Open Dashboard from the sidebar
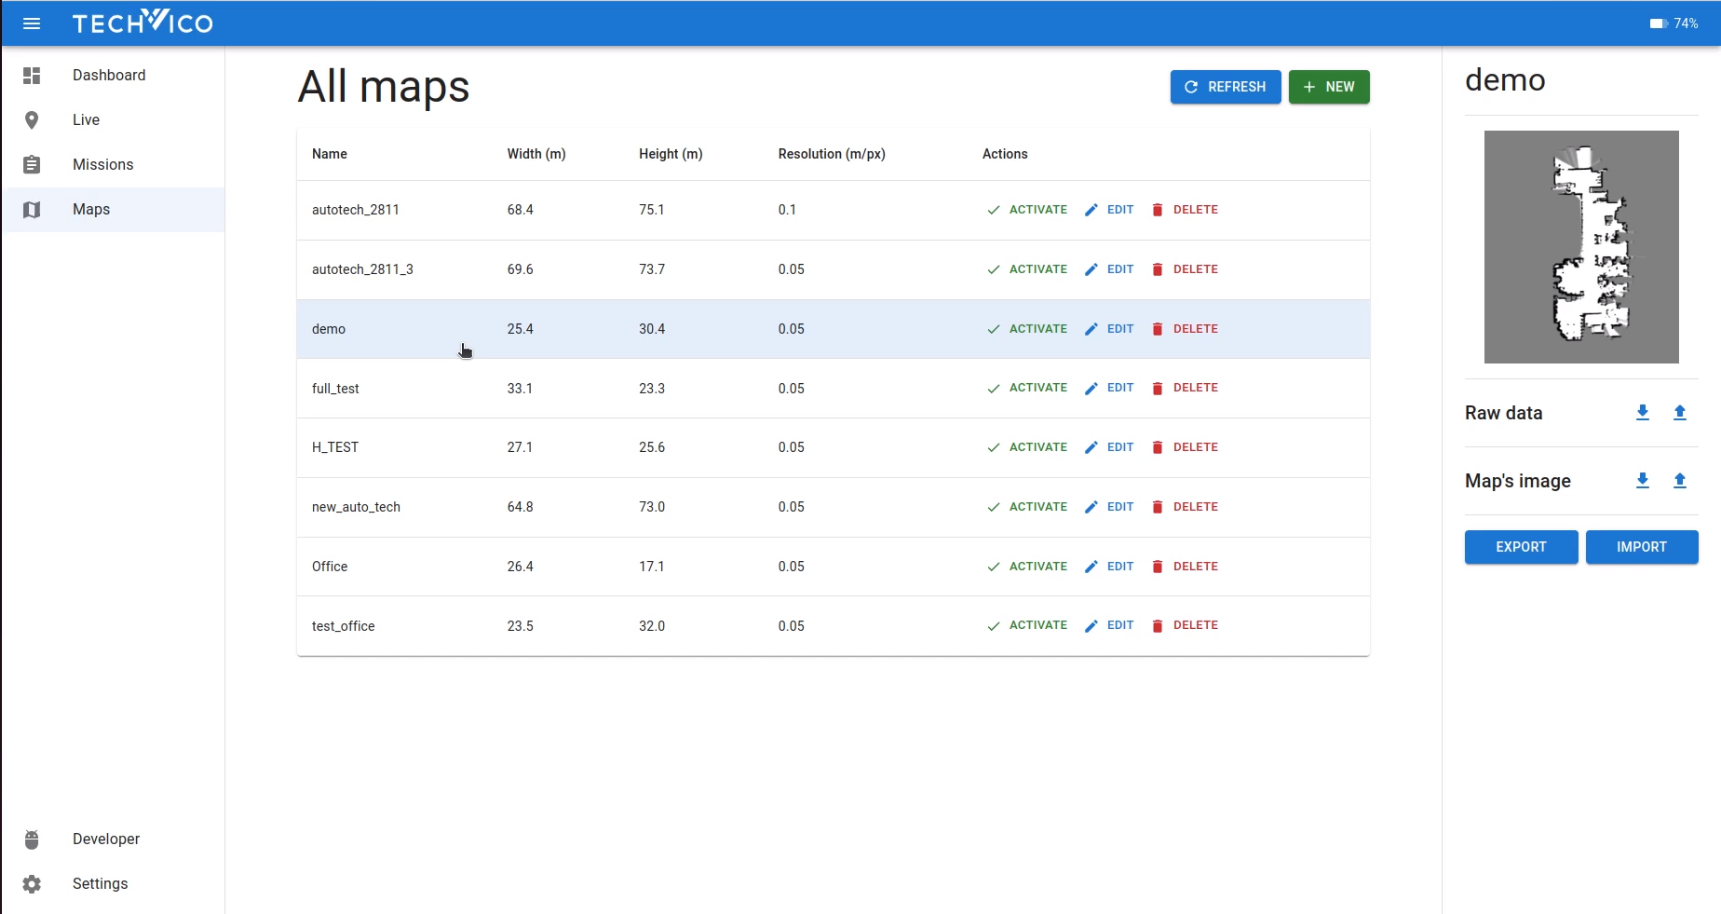 [109, 75]
